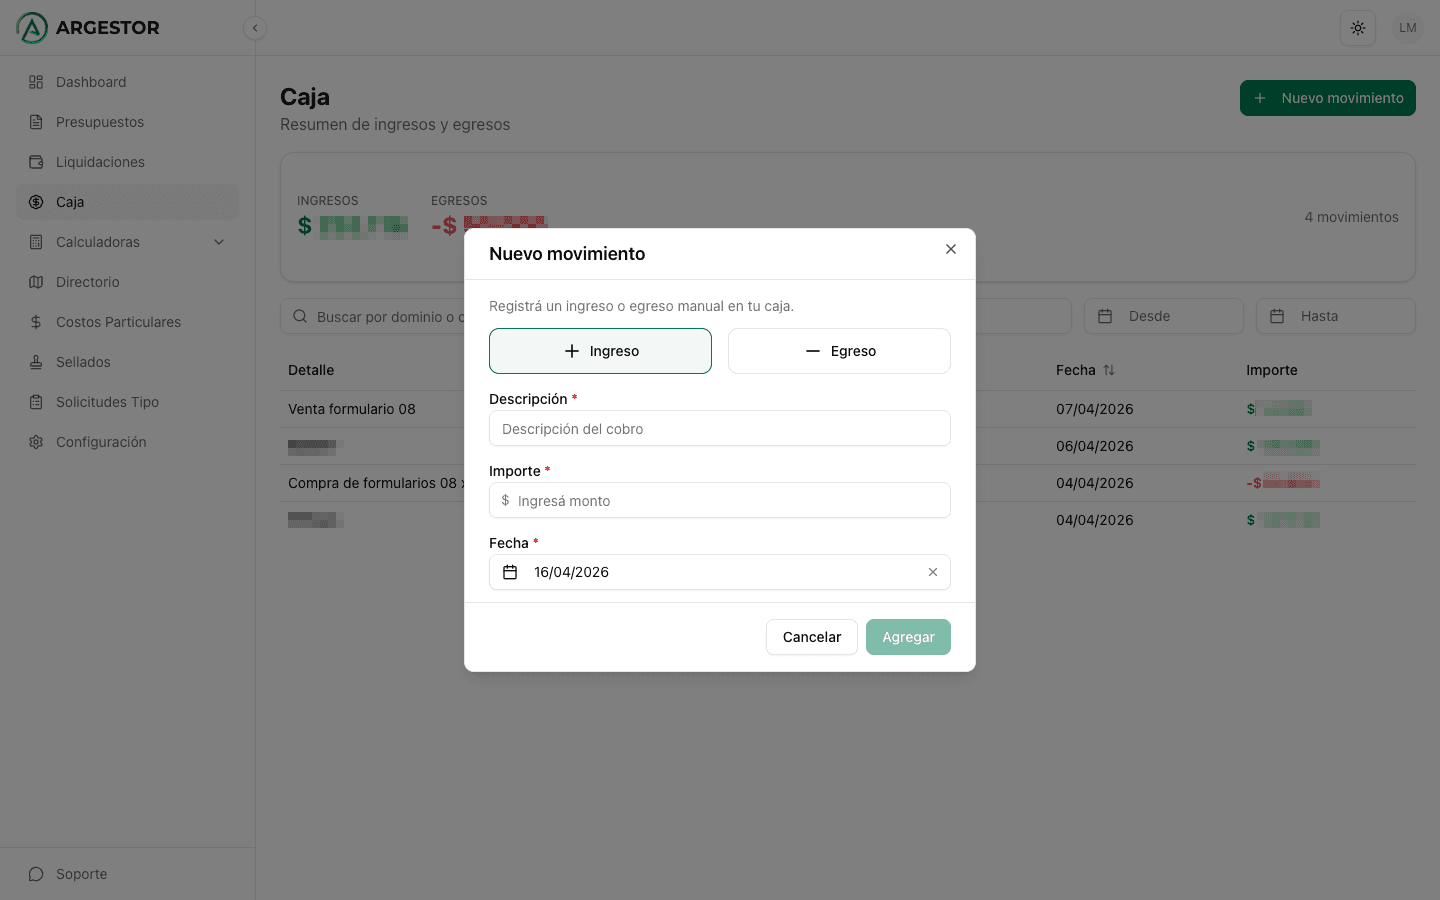Viewport: 1440px width, 900px height.
Task: Click the Caja dollar icon in sidebar
Action: point(36,202)
